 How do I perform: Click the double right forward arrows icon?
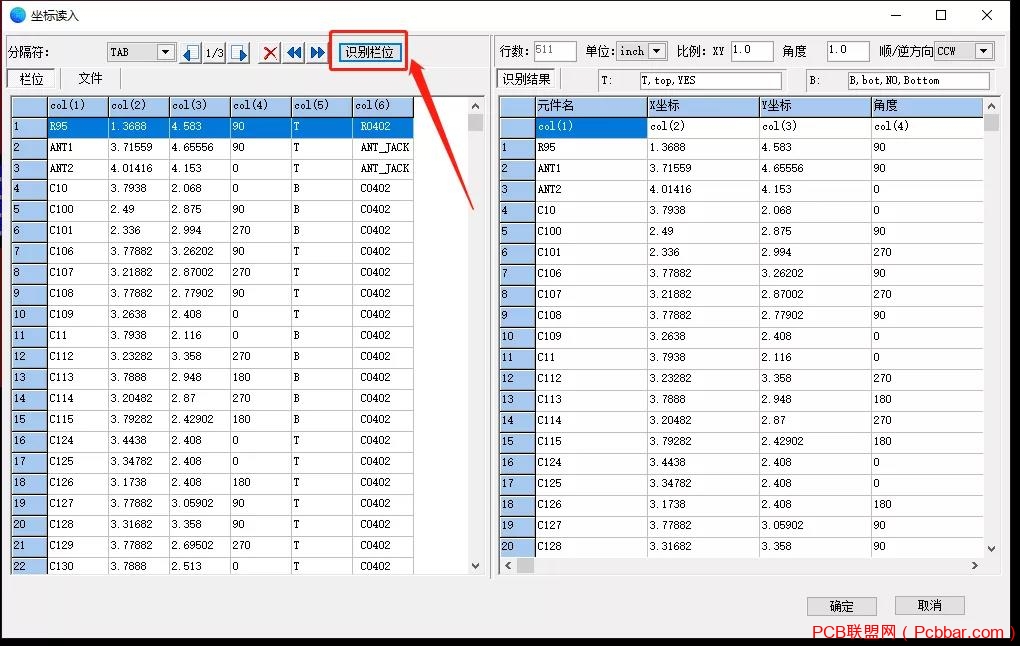click(317, 53)
